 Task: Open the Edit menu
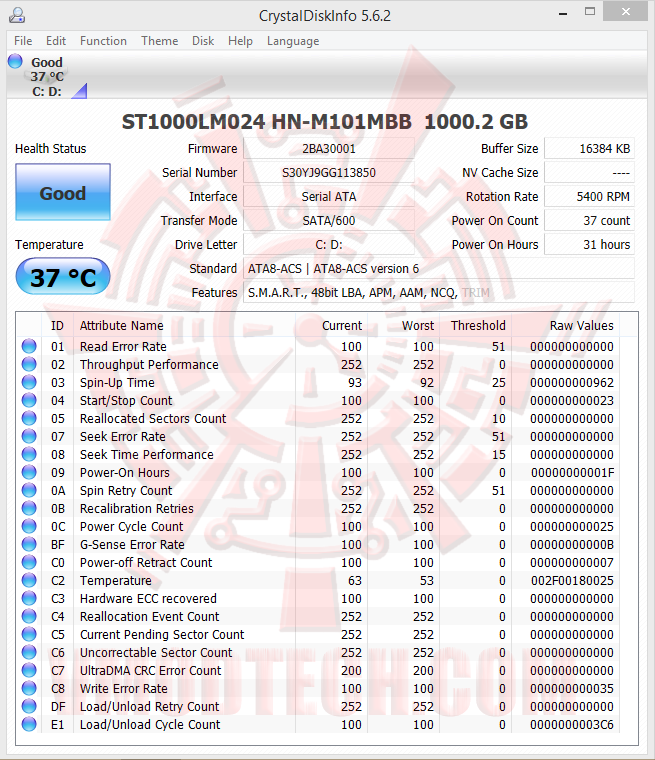[56, 41]
